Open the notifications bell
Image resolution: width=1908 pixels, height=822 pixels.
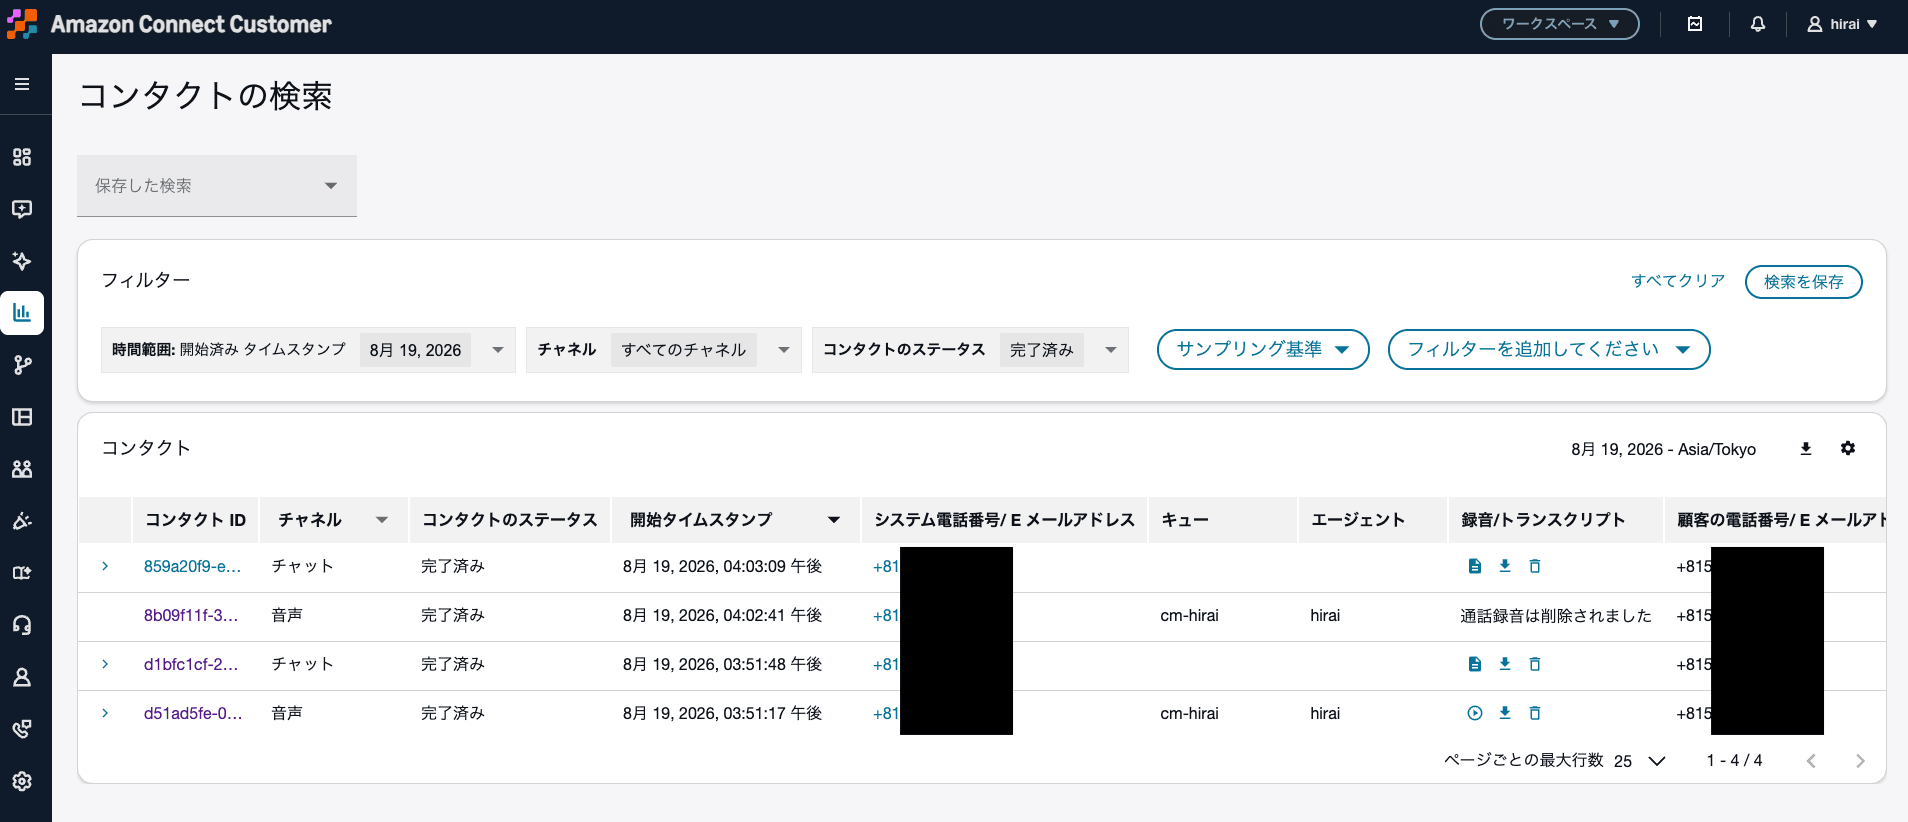coord(1758,24)
